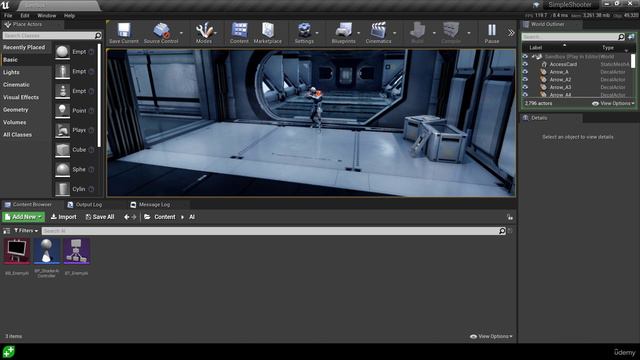Open the Blueprints dropdown arrow
Image resolution: width=640 pixels, height=360 pixels.
click(x=358, y=33)
